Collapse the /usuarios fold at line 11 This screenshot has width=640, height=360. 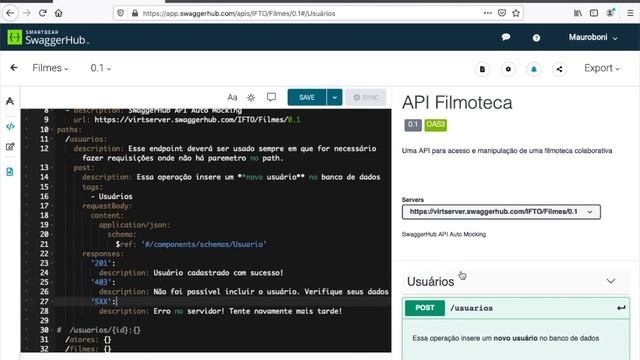(x=52, y=139)
